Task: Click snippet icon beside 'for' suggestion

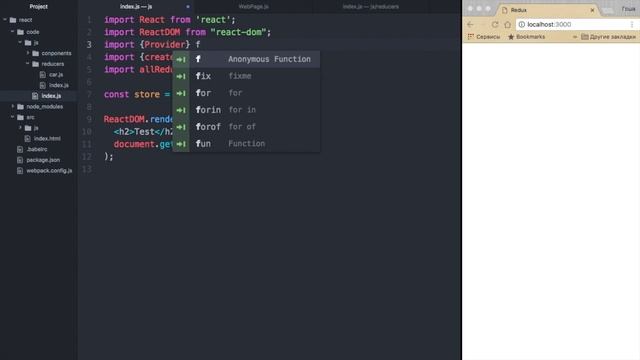Action: pyautogui.click(x=181, y=93)
